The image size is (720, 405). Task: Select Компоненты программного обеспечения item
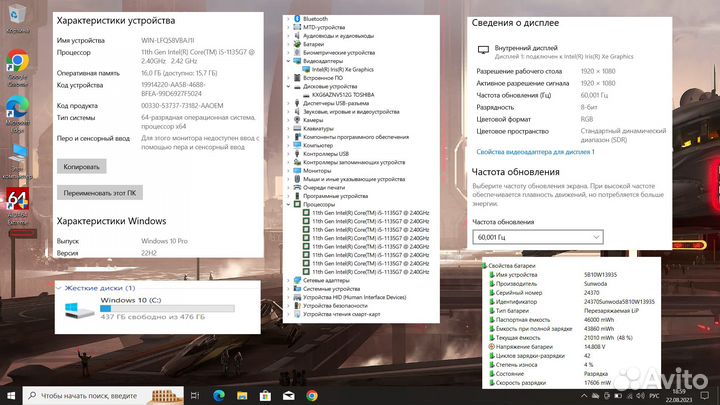356,137
